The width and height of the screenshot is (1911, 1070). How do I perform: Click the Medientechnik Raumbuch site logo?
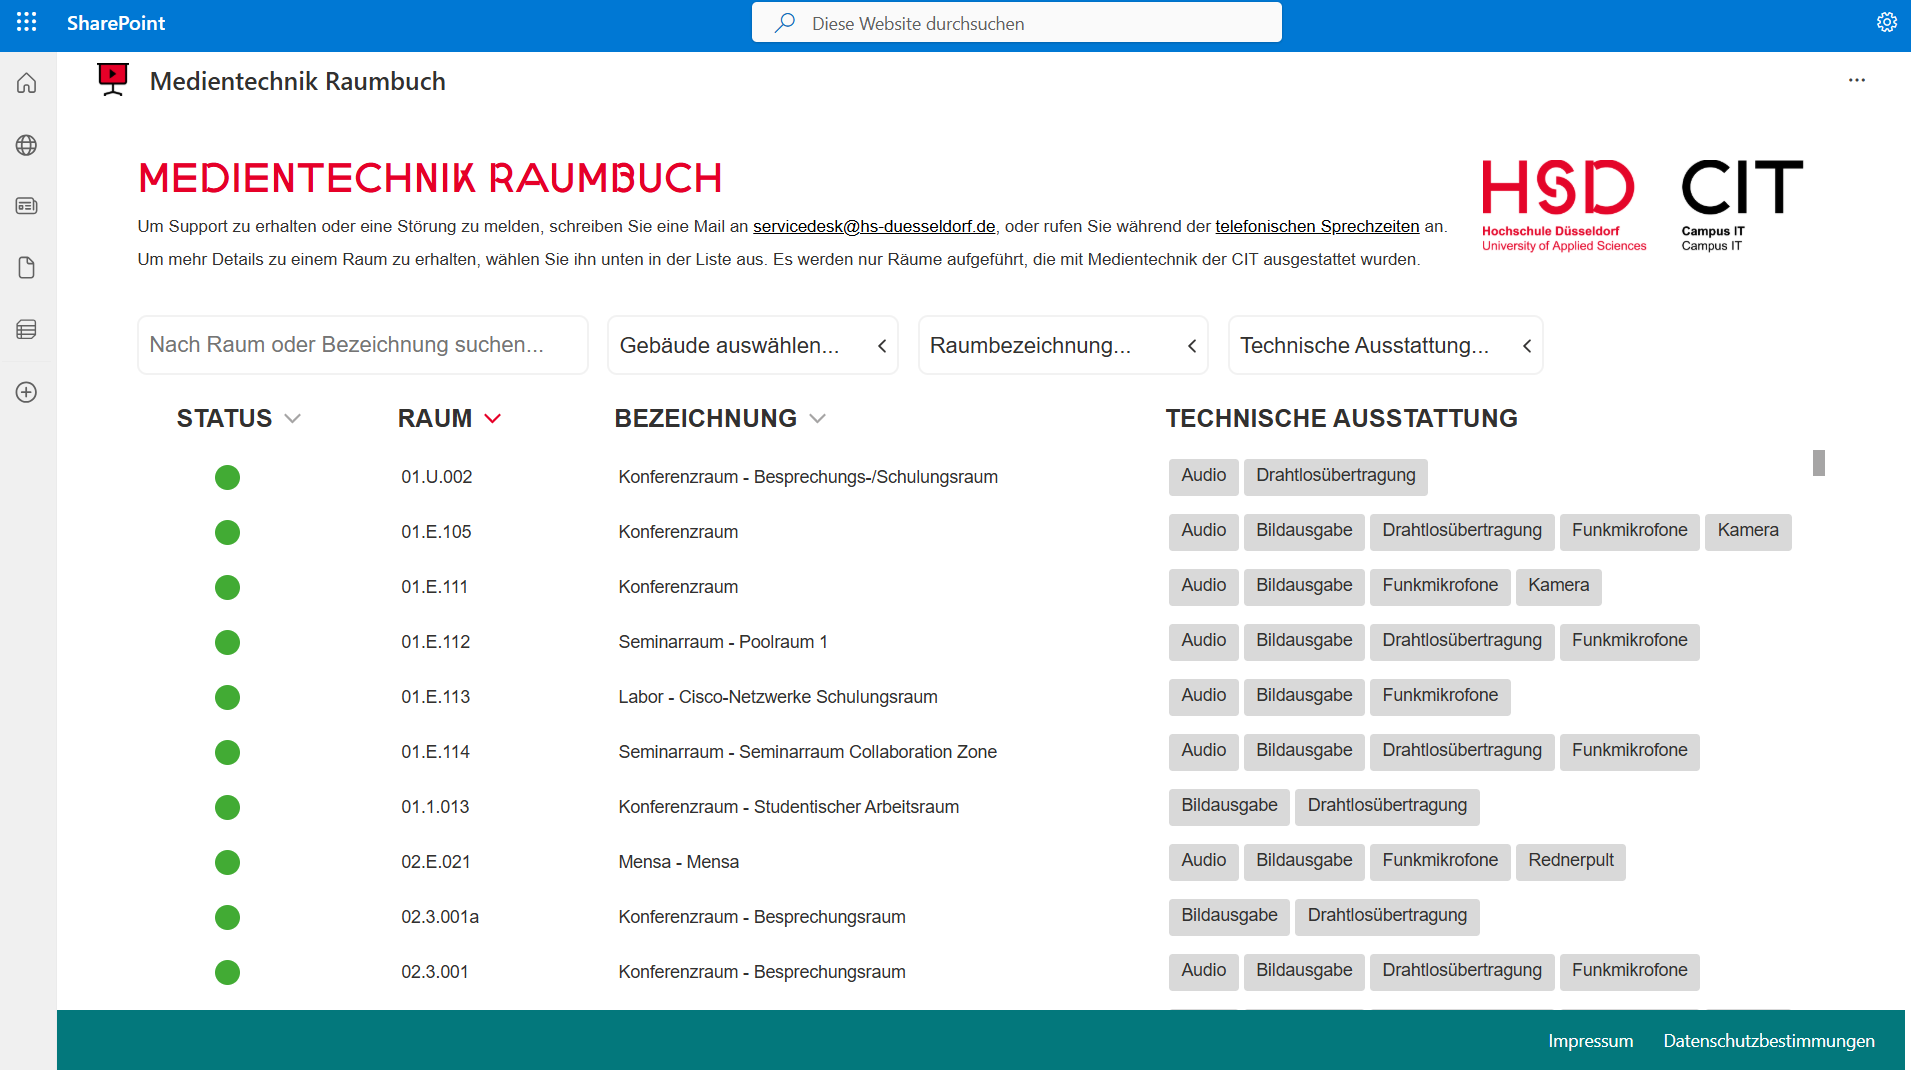click(x=113, y=80)
